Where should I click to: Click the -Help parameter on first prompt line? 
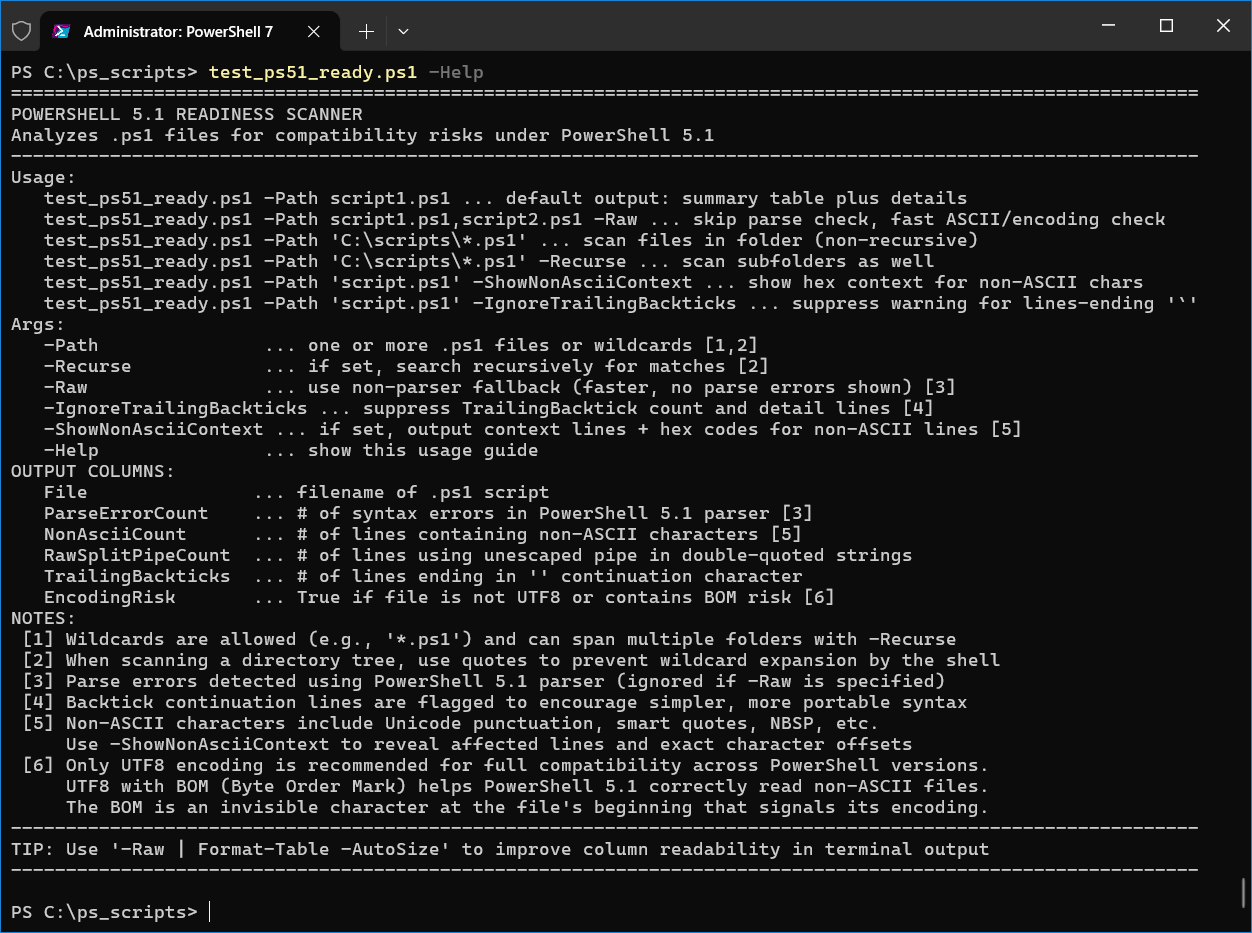point(456,72)
